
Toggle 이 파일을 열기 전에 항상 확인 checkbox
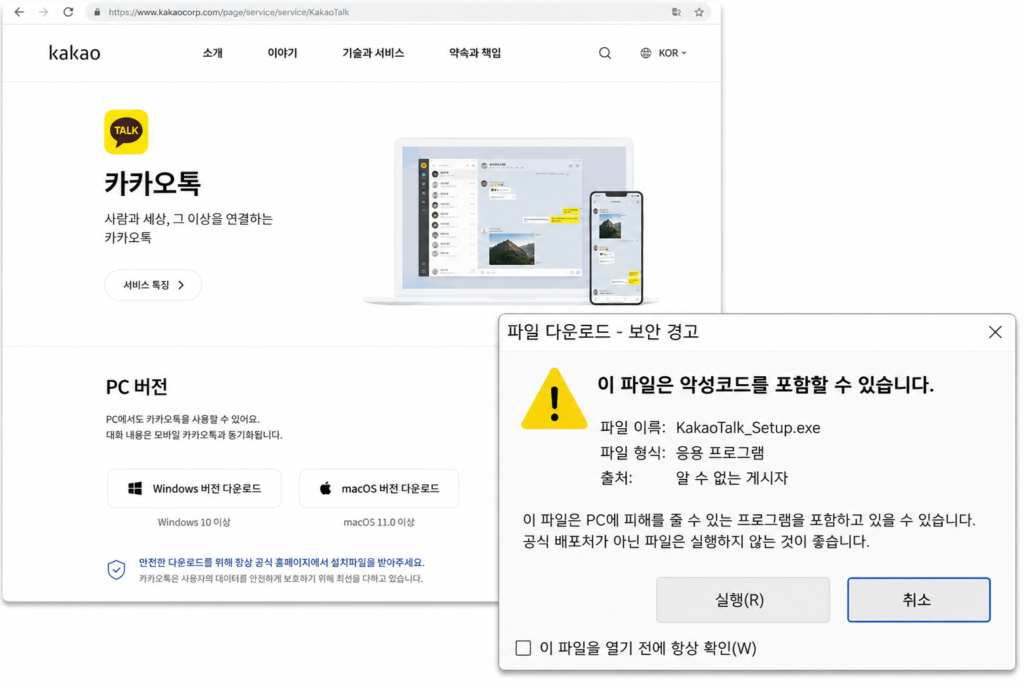tap(523, 648)
